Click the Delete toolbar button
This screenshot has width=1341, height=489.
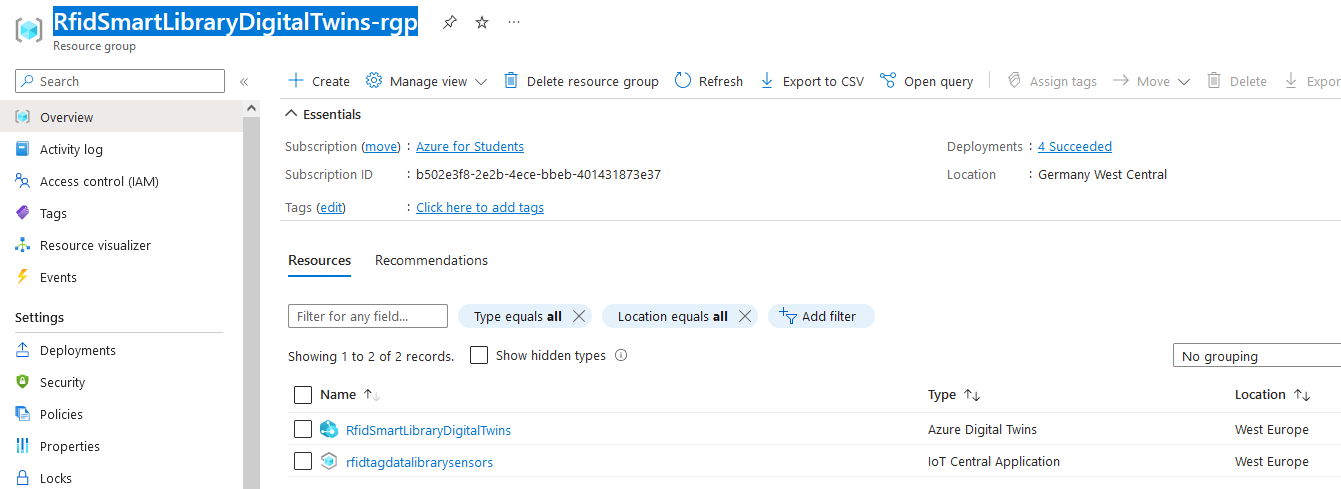tap(1237, 81)
